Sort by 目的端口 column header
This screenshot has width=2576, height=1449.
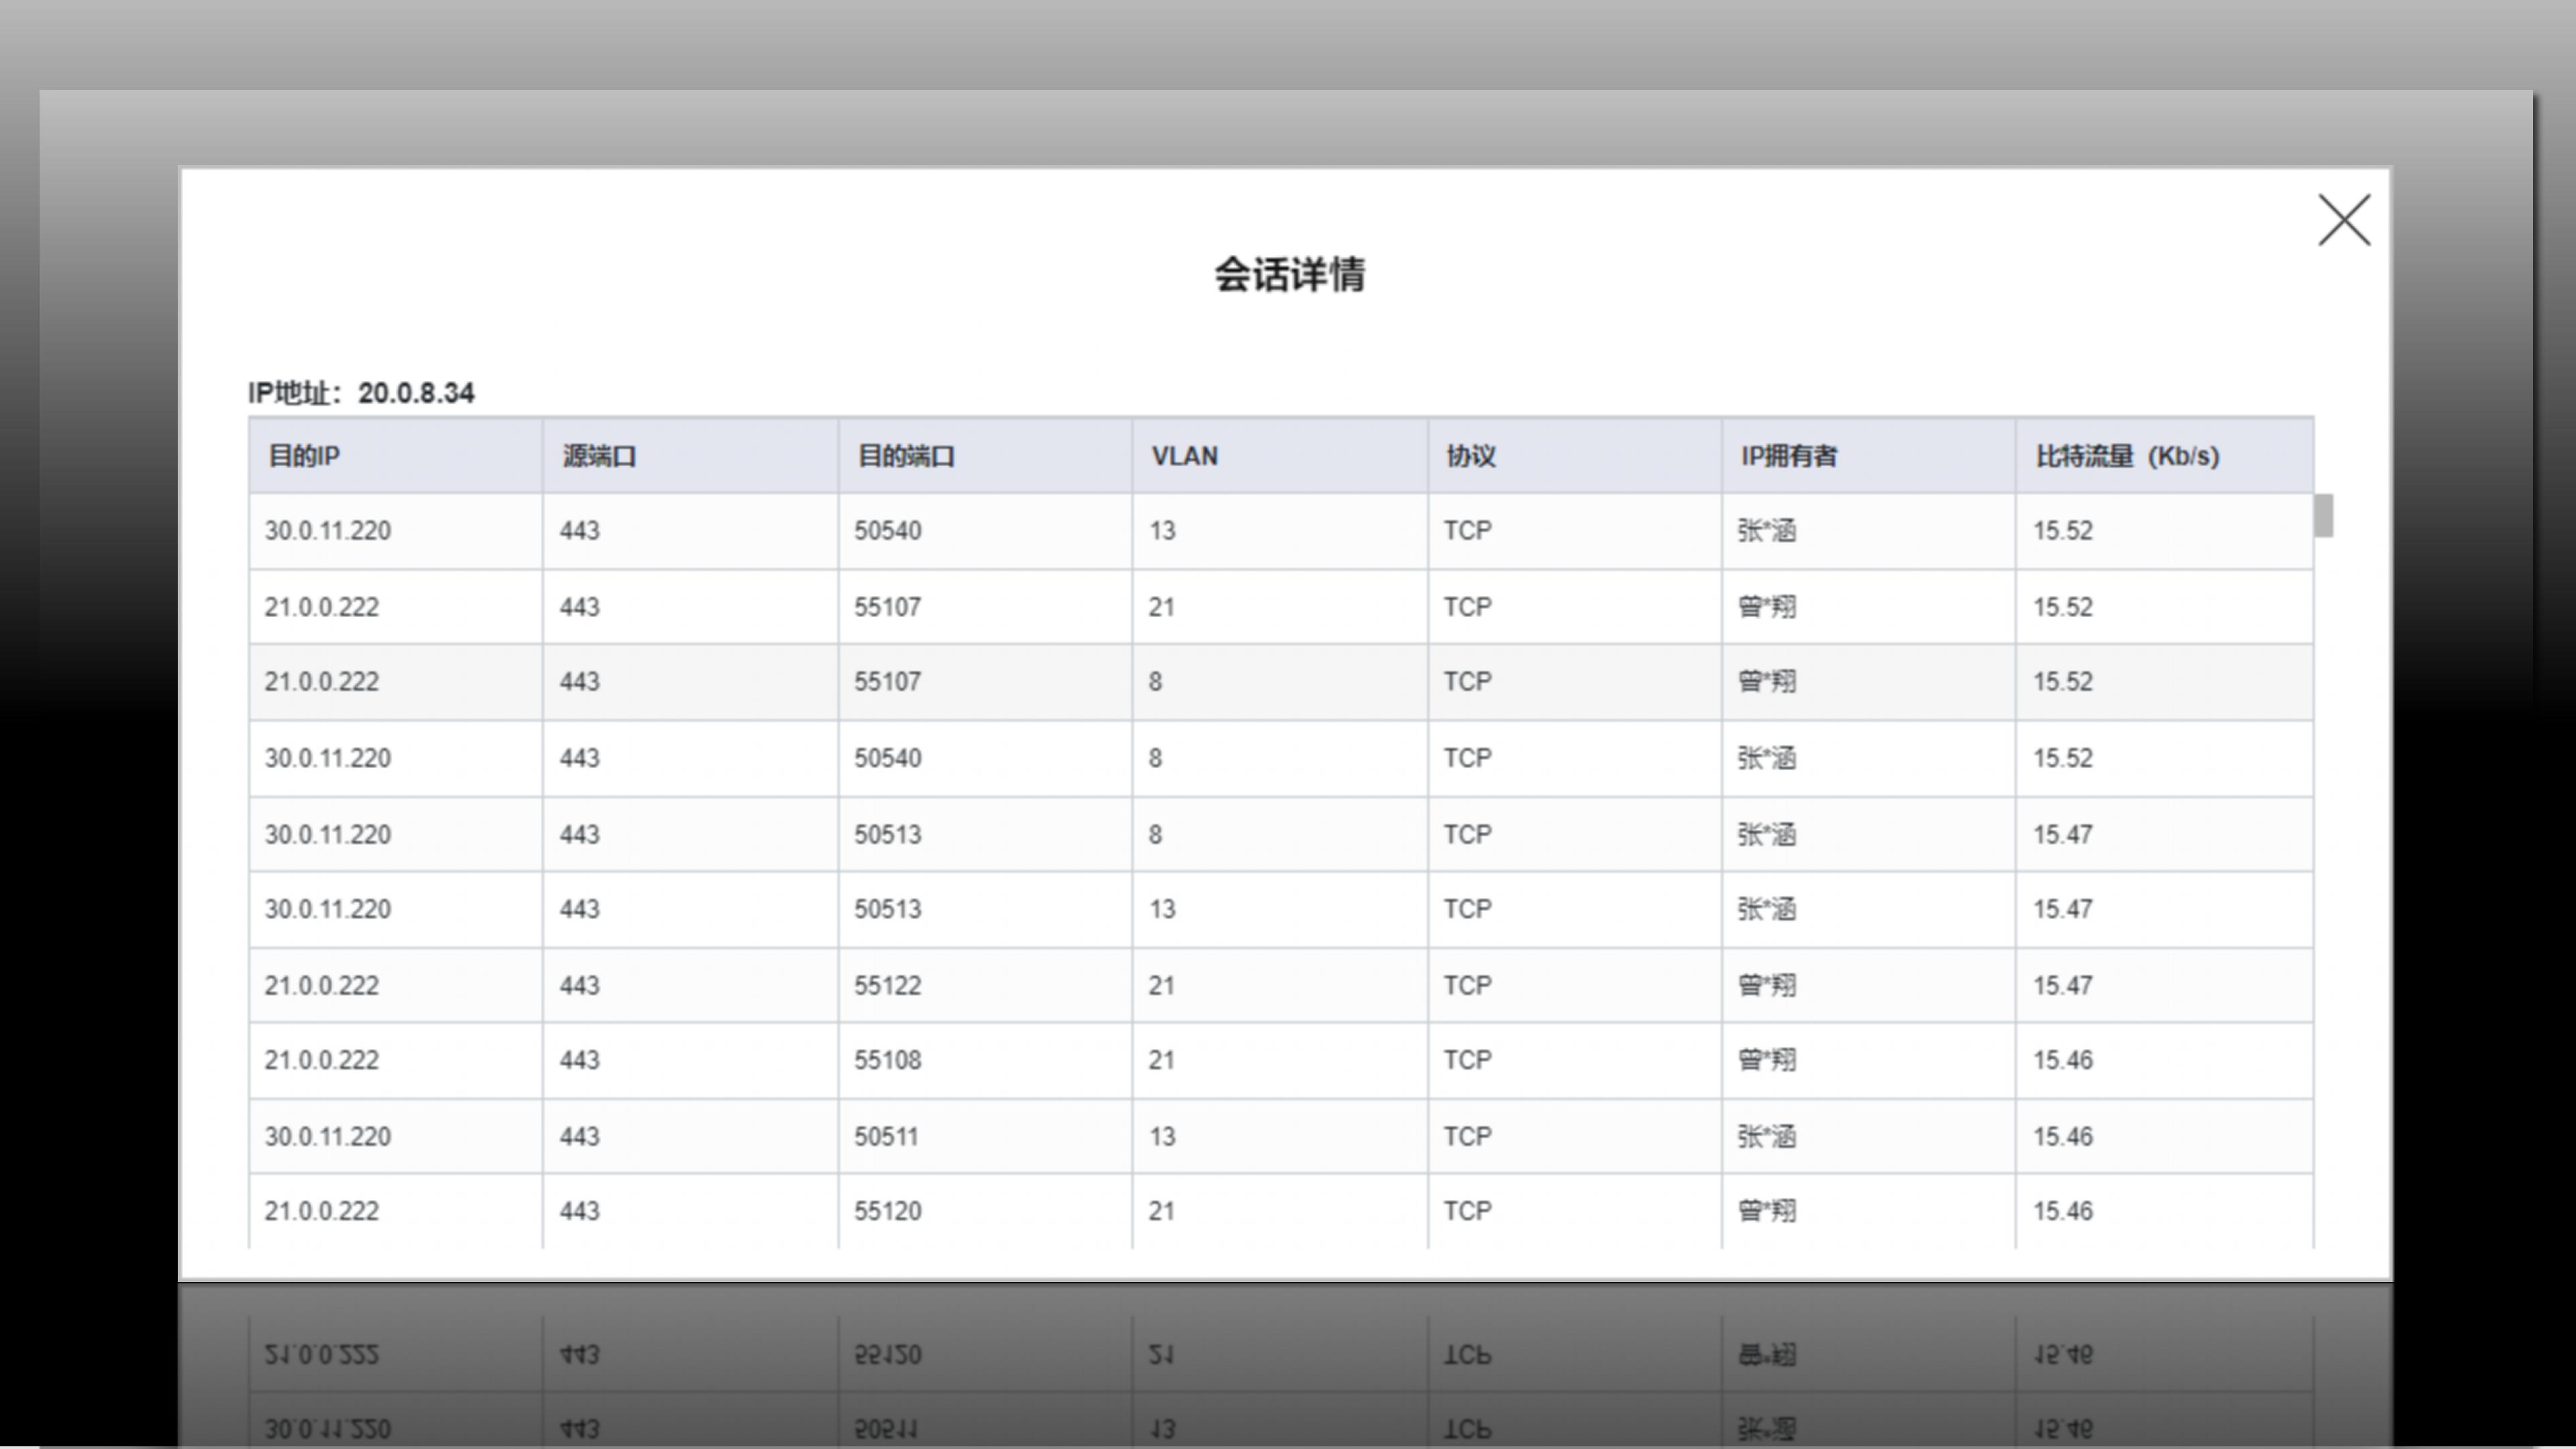(906, 456)
